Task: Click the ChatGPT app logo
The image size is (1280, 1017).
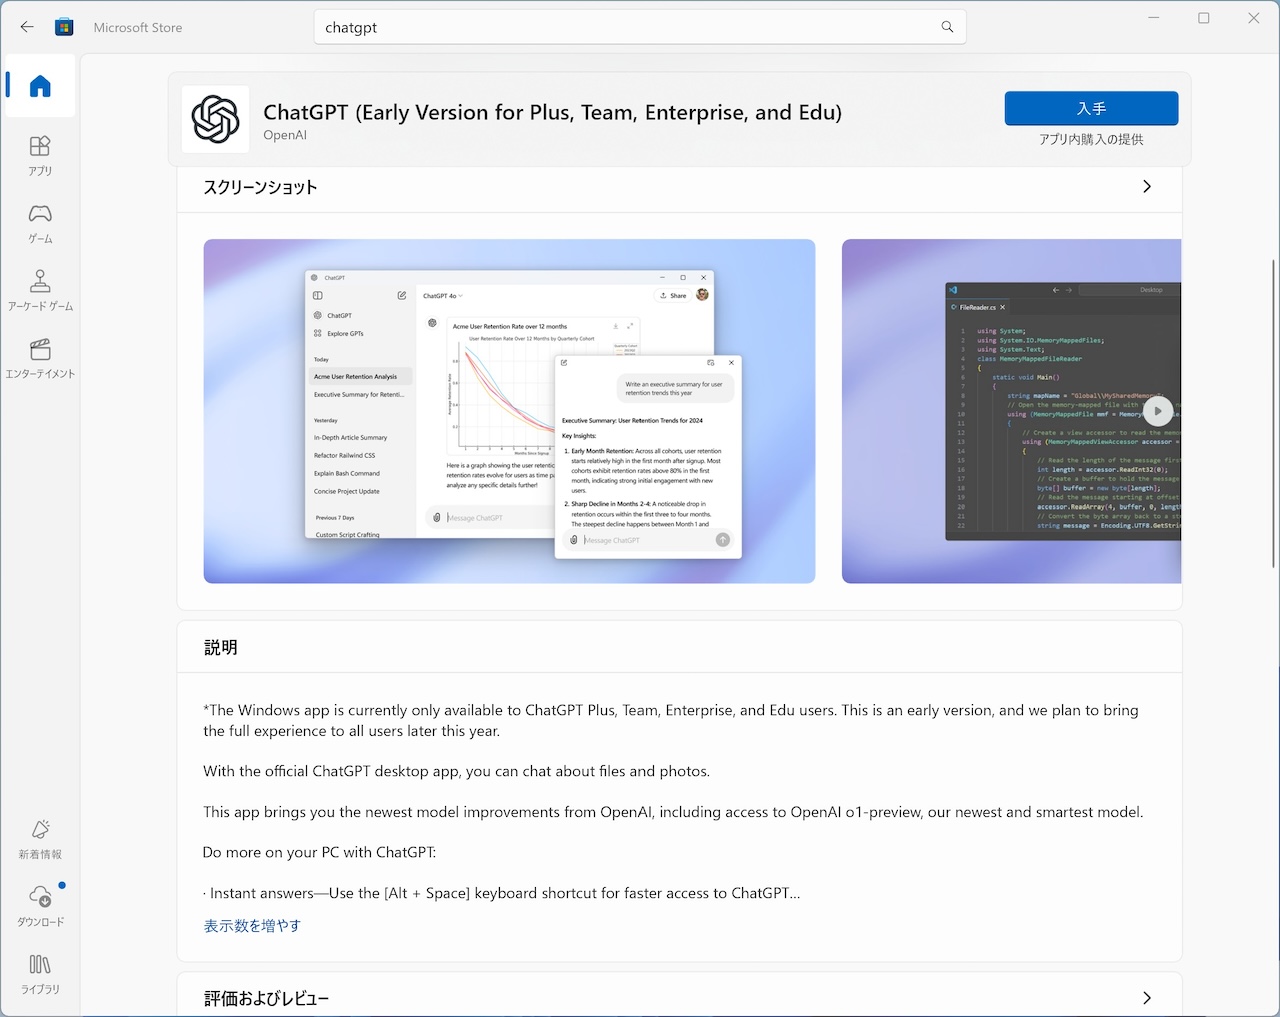Action: coord(215,119)
